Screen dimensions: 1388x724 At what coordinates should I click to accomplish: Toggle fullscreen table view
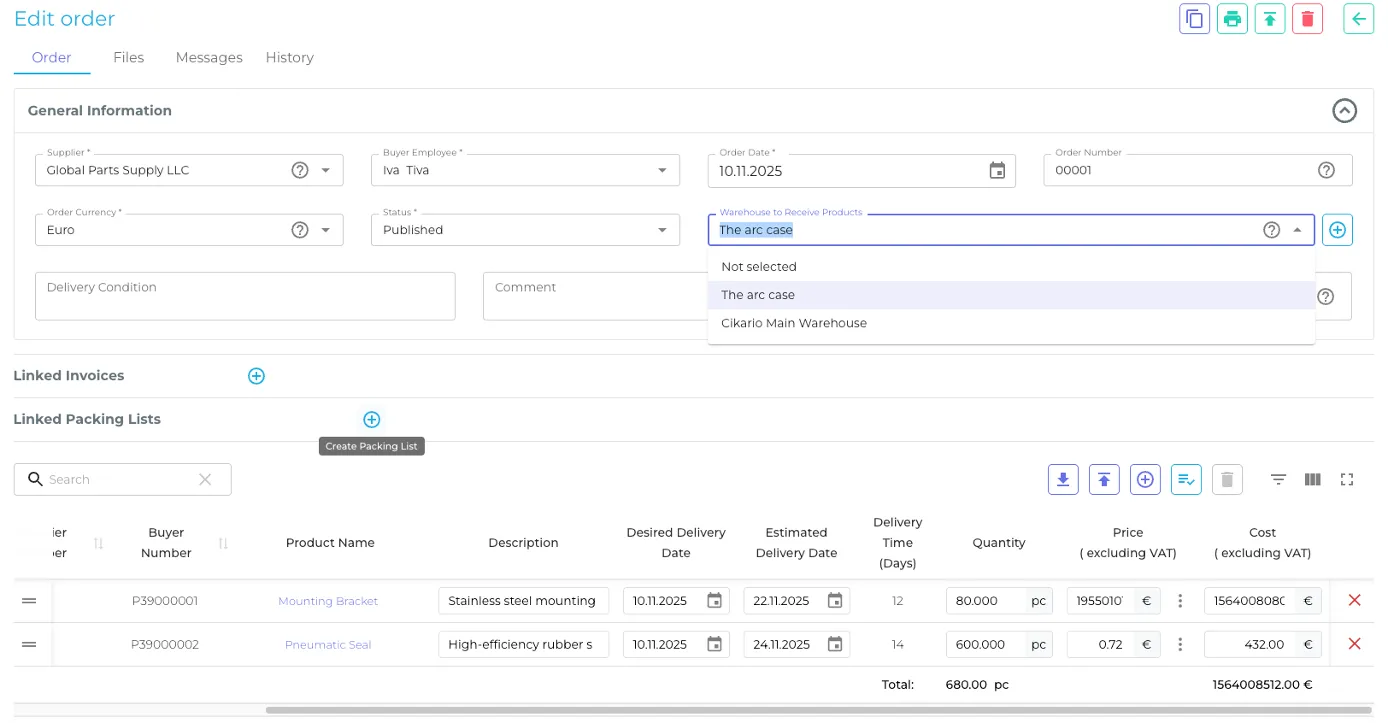tap(1346, 480)
